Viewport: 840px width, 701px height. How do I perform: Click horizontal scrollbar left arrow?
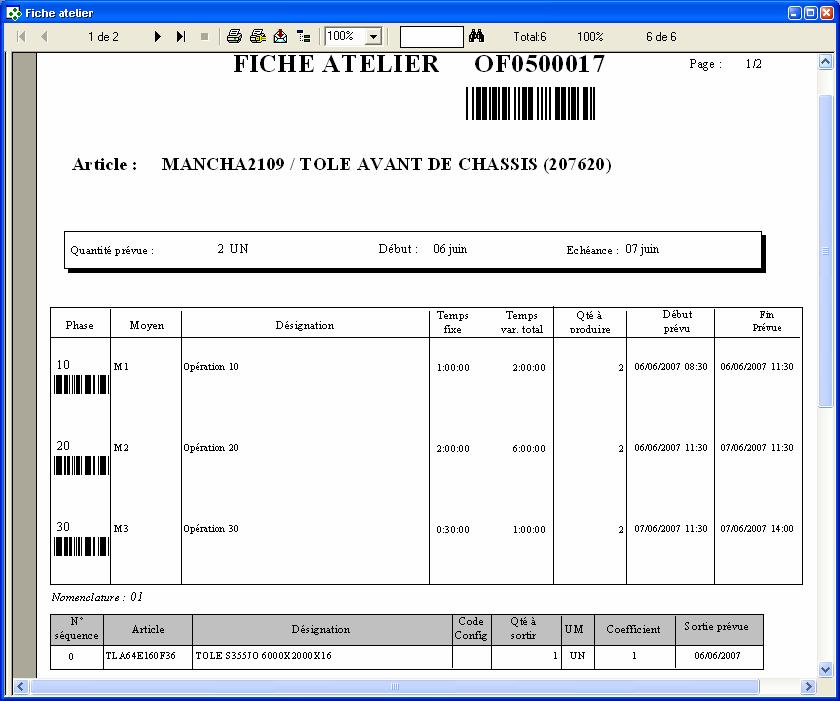21,686
